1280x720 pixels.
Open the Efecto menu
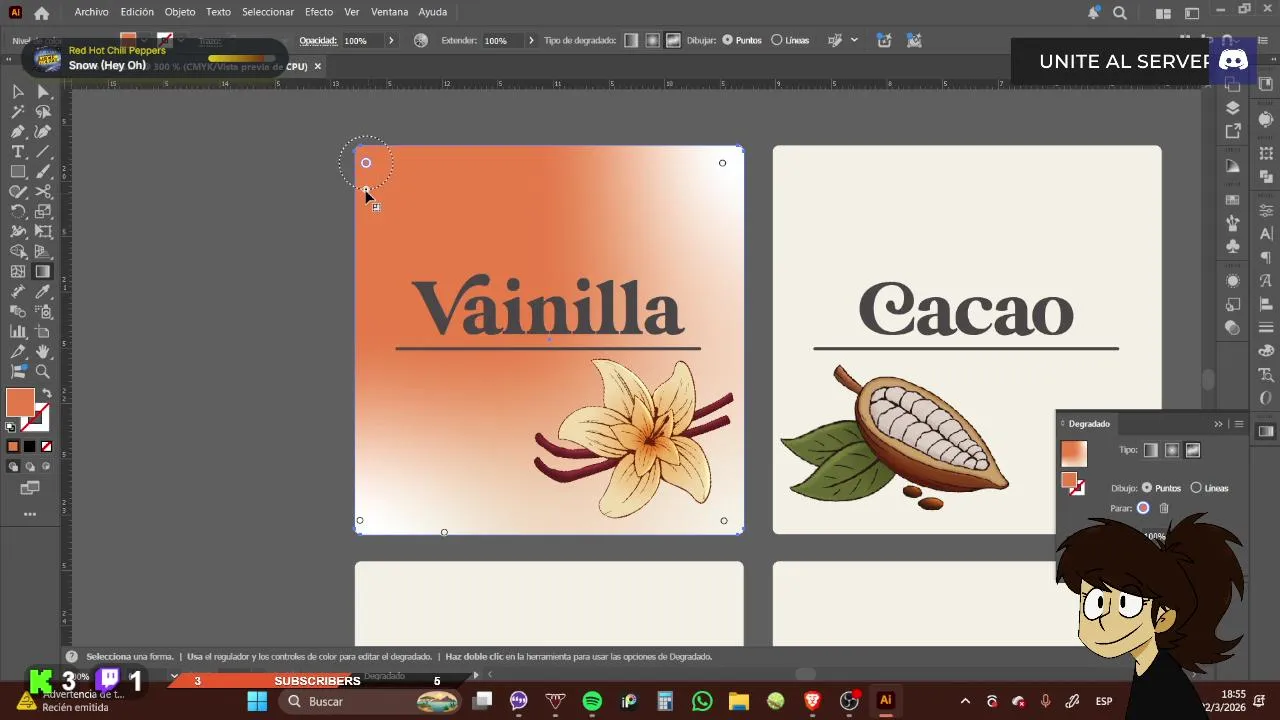[319, 12]
